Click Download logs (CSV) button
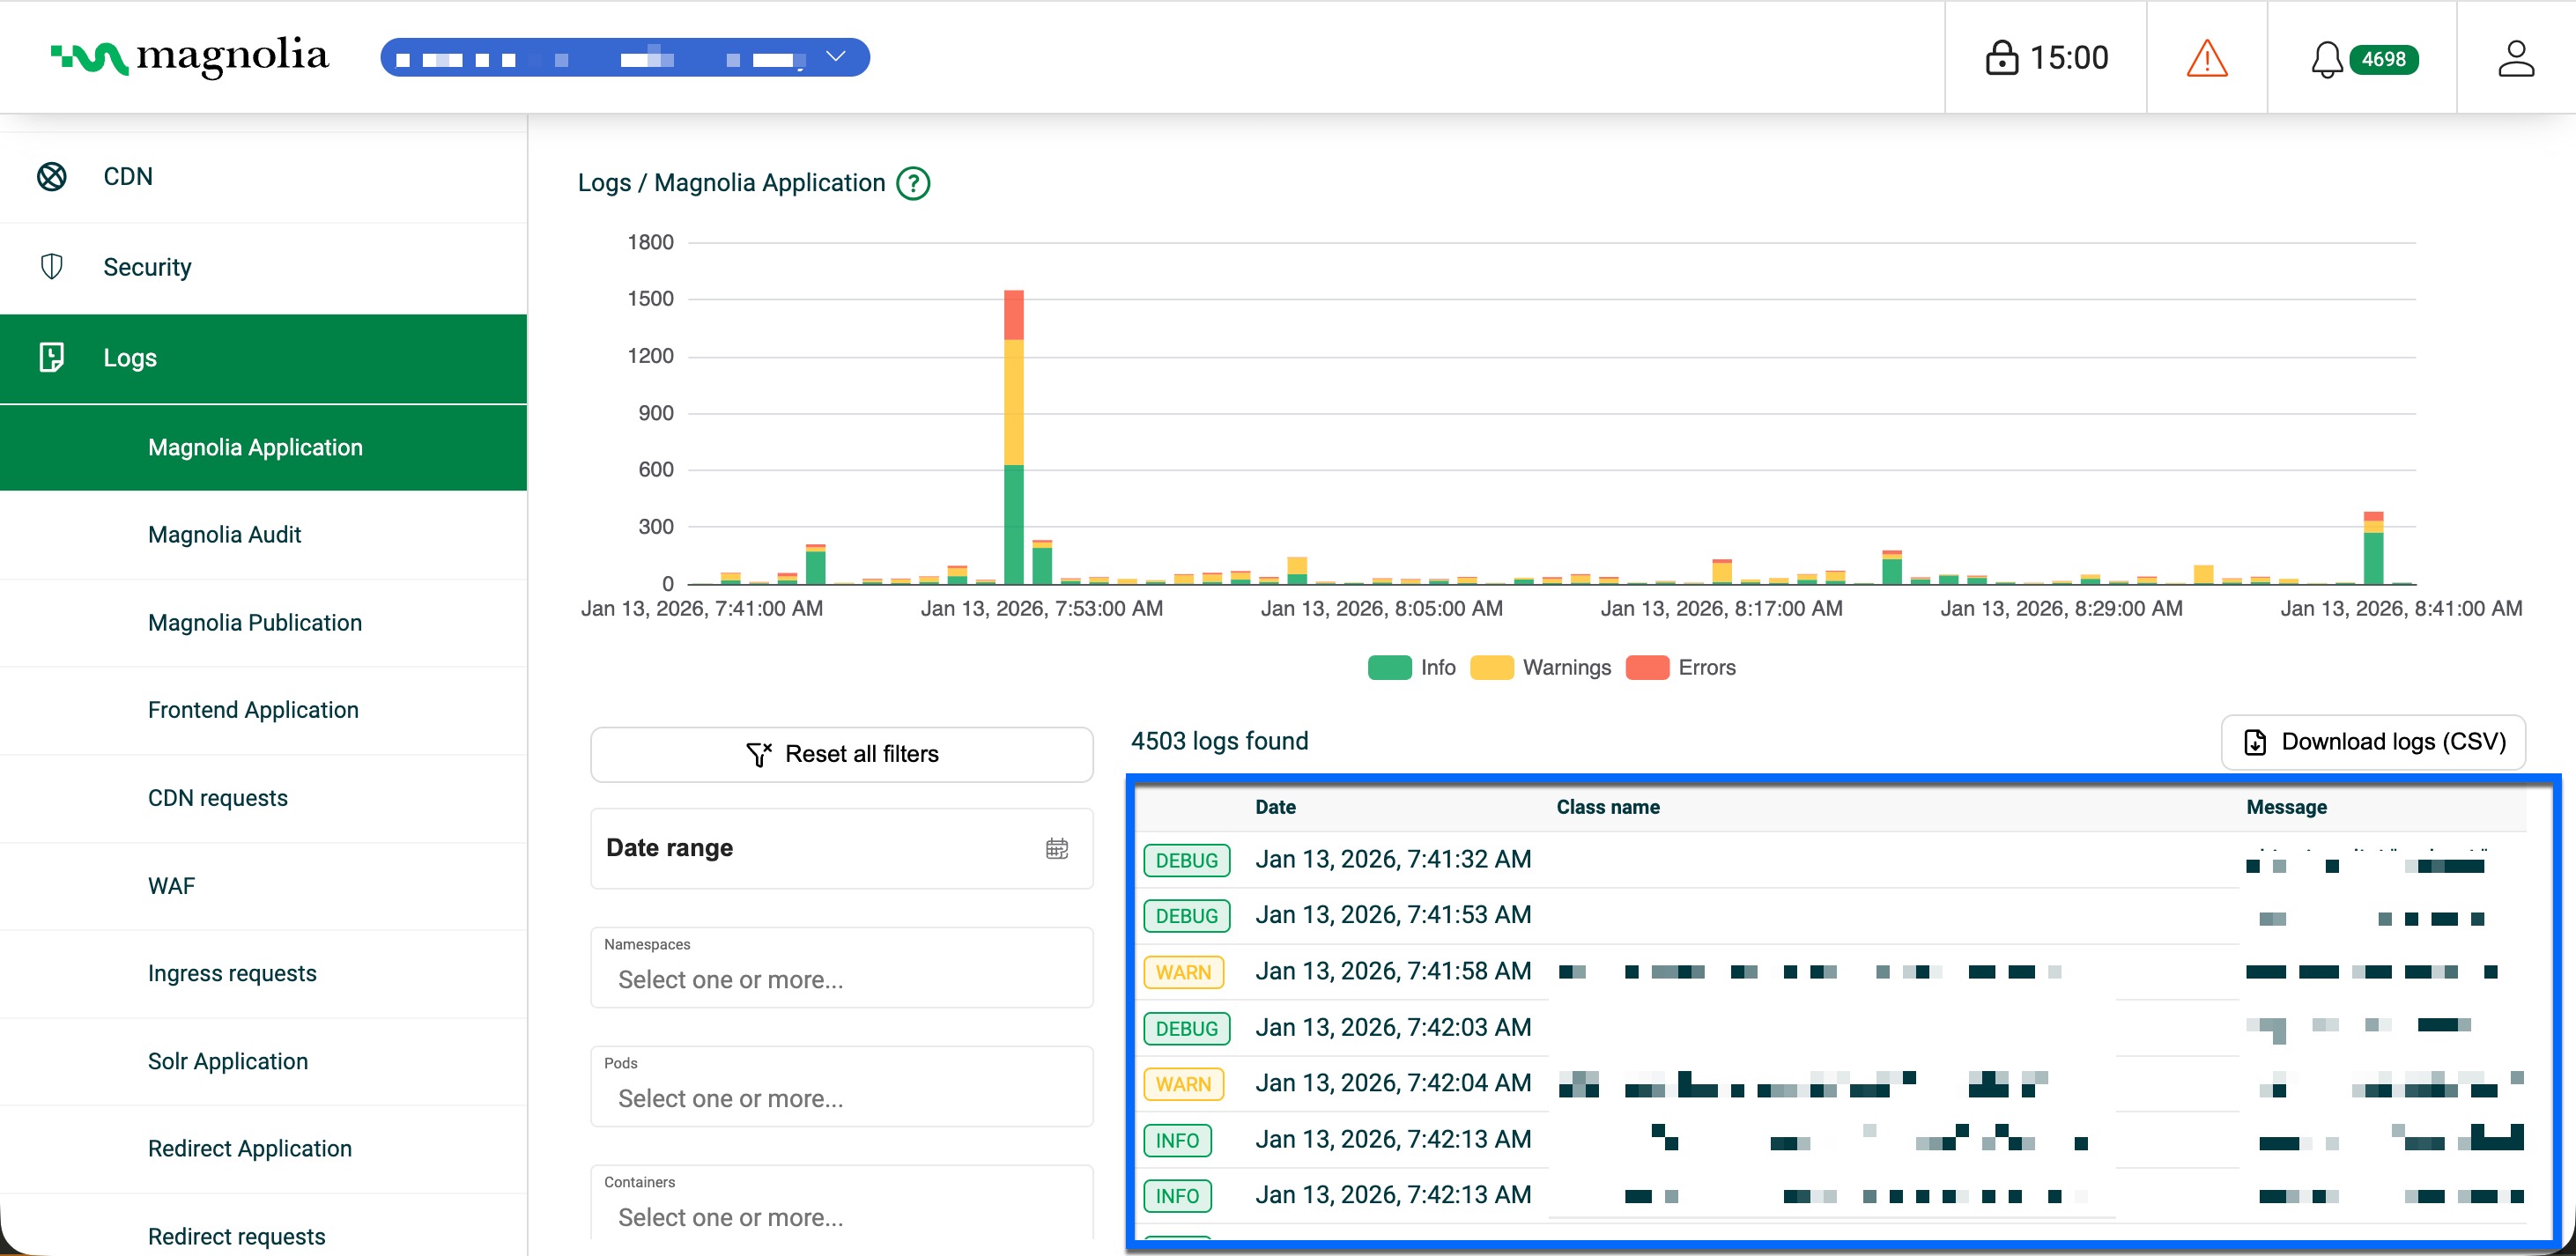2576x1256 pixels. click(2373, 742)
